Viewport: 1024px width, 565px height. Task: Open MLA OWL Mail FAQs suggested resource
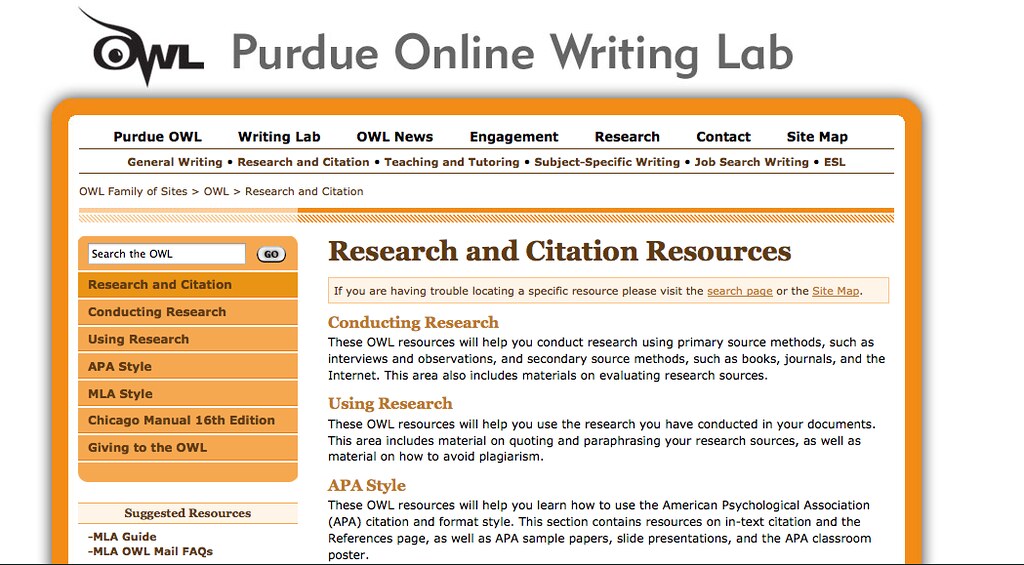tap(150, 551)
